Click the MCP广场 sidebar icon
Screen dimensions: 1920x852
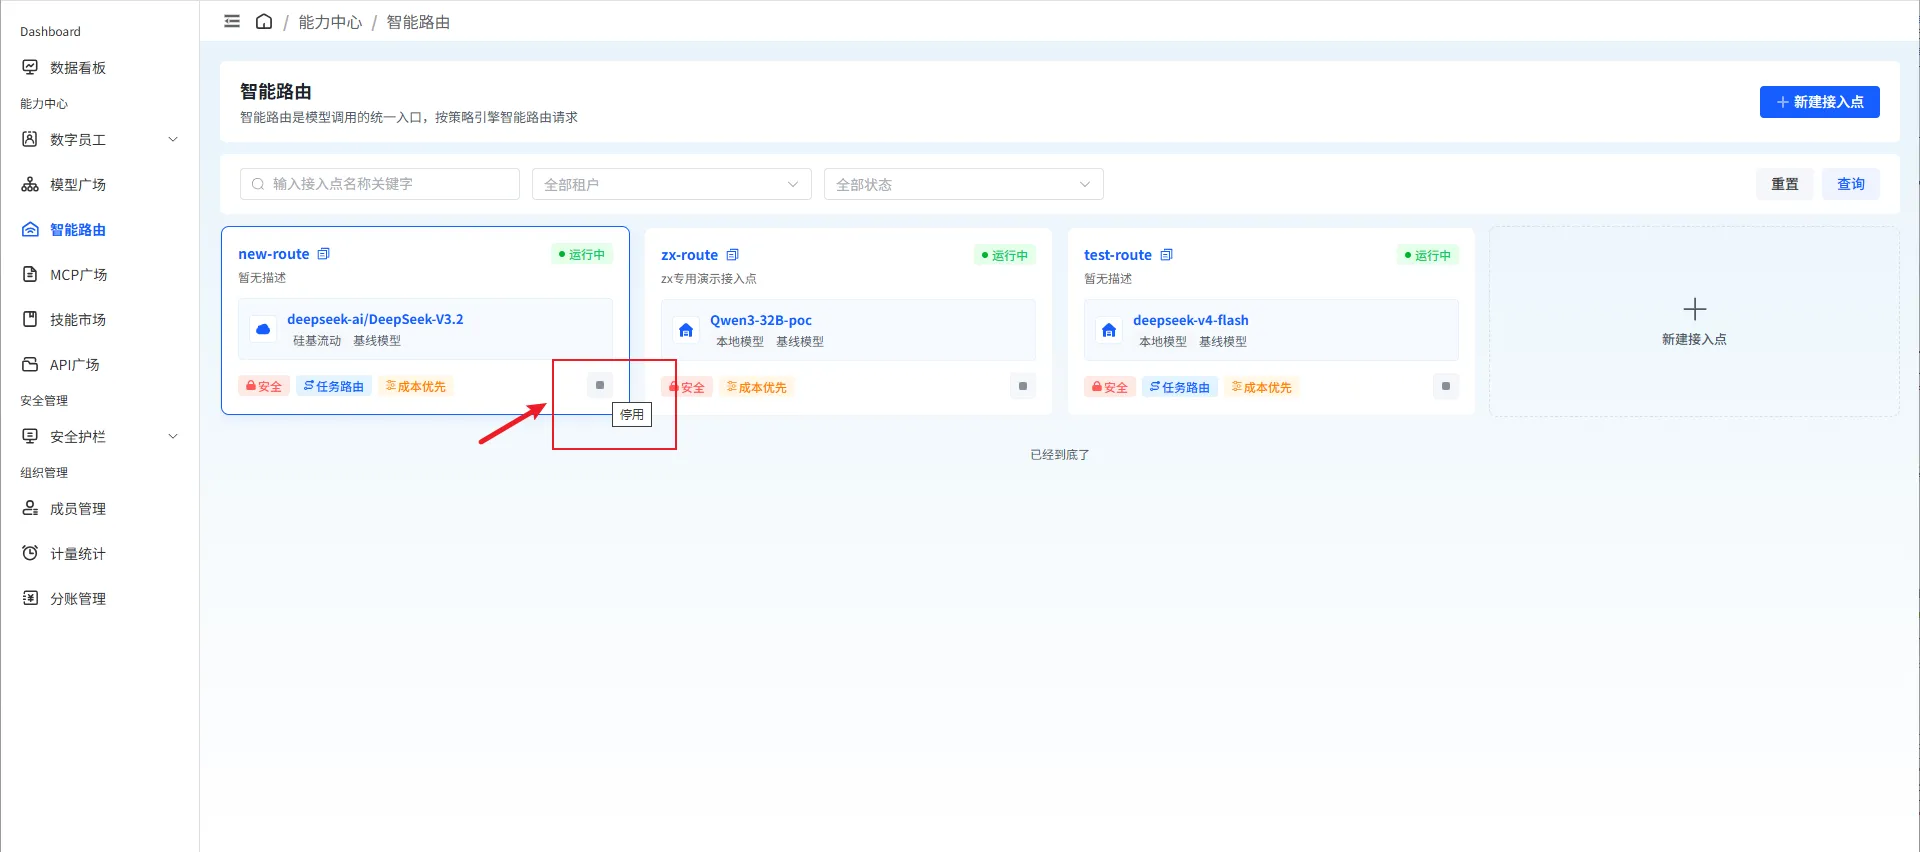pyautogui.click(x=30, y=274)
